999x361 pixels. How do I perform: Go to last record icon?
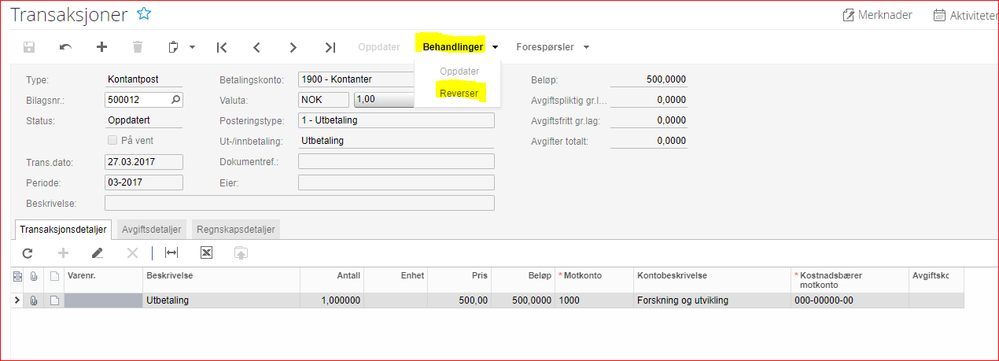coord(329,47)
